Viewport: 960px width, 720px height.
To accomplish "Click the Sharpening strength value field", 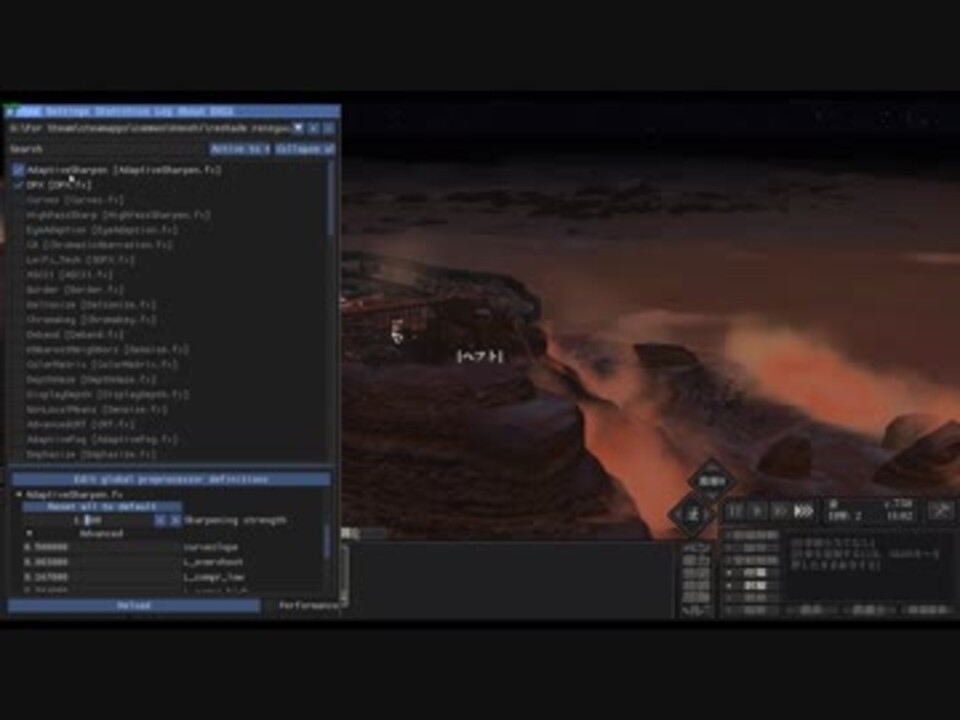I will coord(88,520).
